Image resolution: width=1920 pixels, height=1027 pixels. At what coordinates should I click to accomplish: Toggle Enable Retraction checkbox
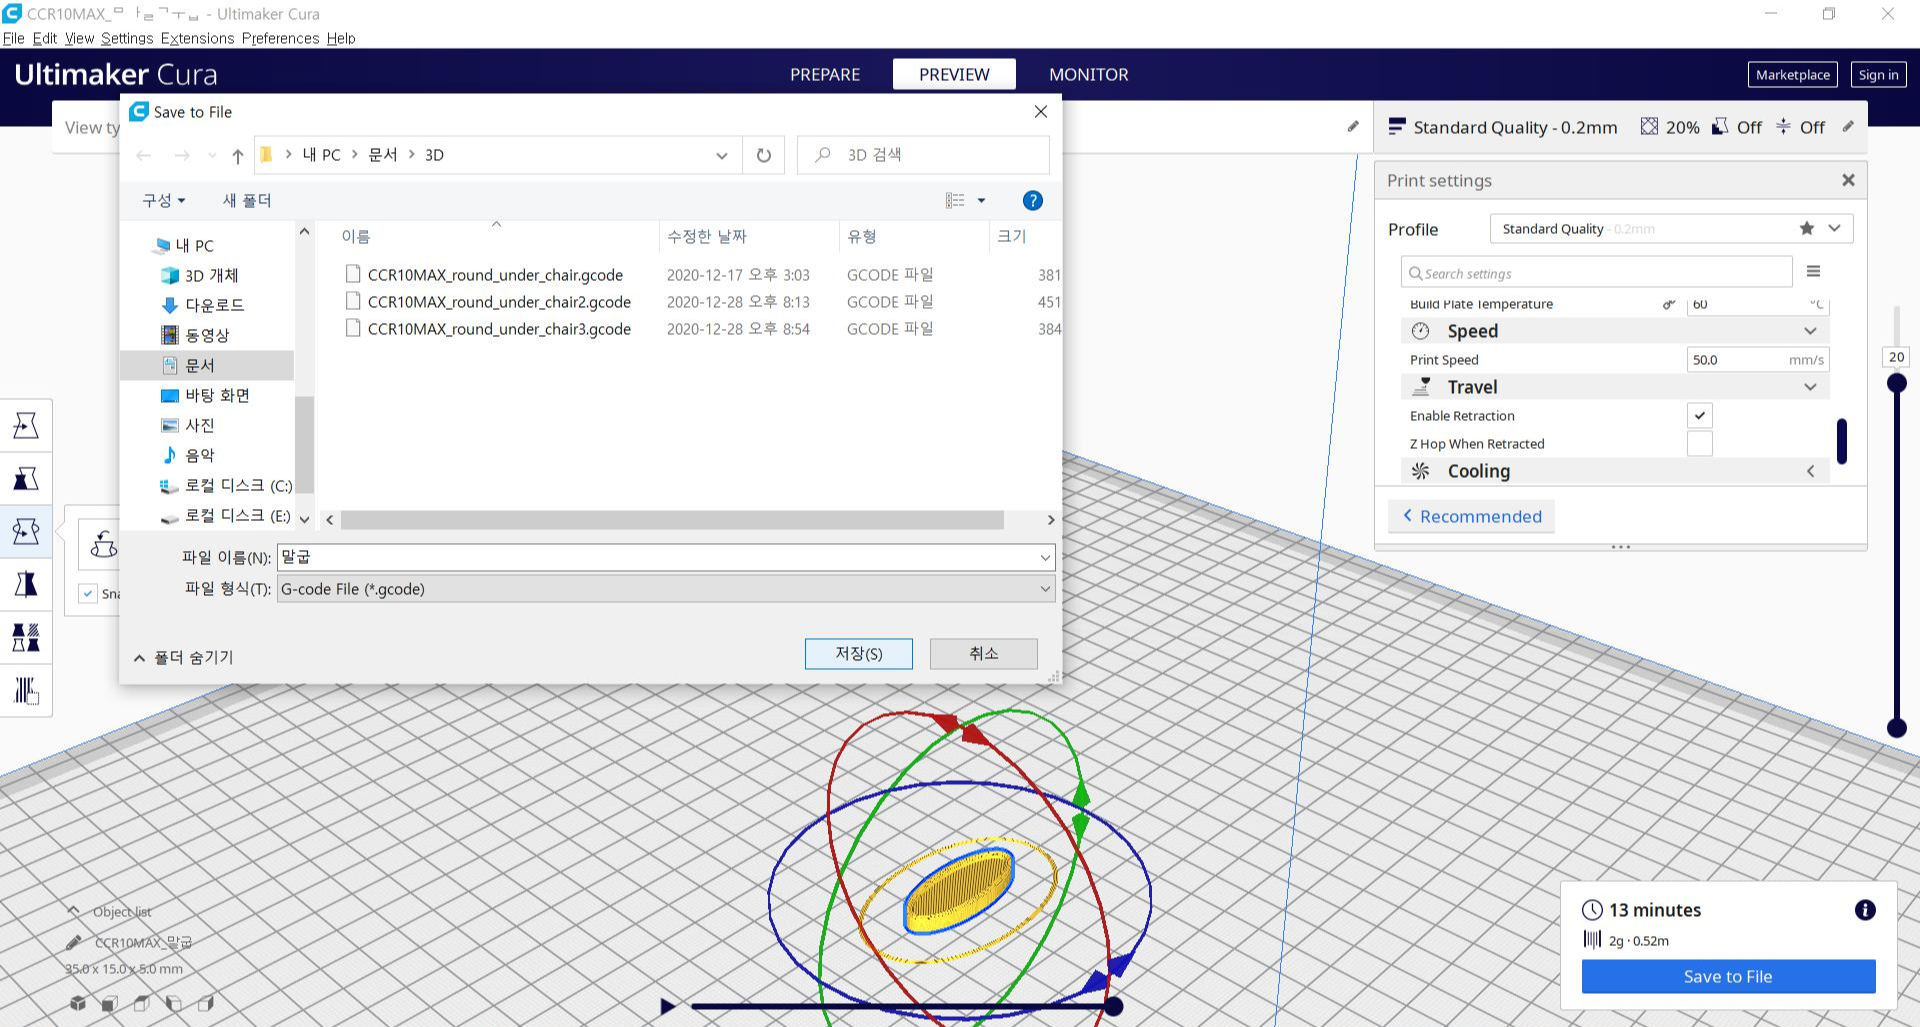1700,415
